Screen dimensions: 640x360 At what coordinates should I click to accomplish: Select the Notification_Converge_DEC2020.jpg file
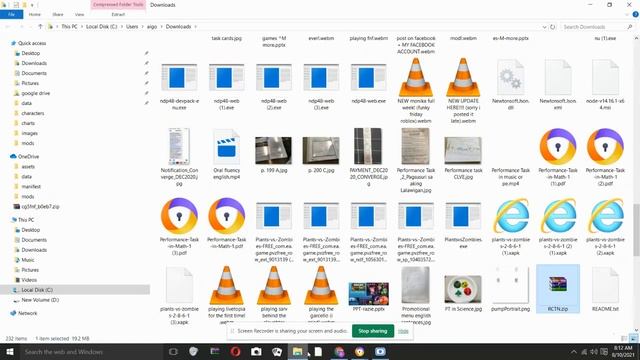179,157
